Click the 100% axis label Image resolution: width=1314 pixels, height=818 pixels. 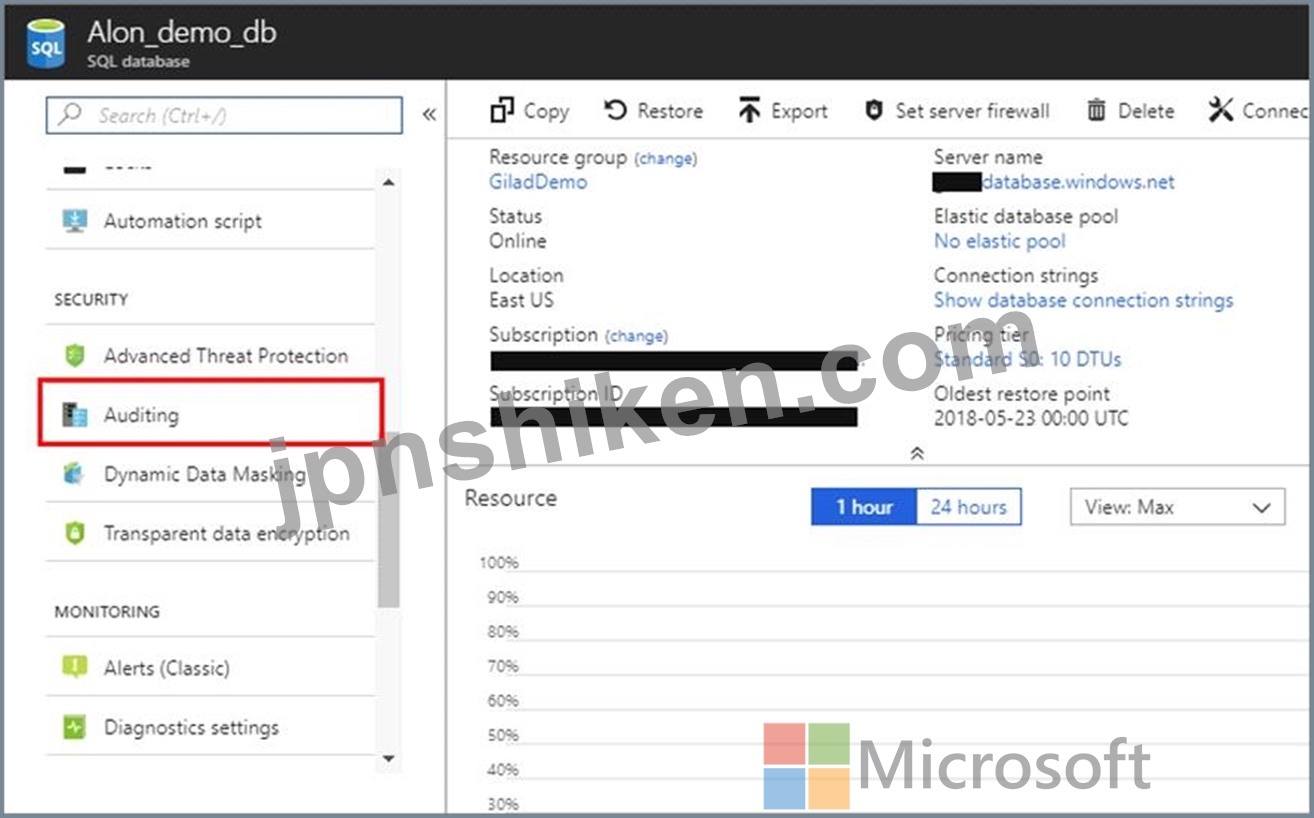[498, 563]
